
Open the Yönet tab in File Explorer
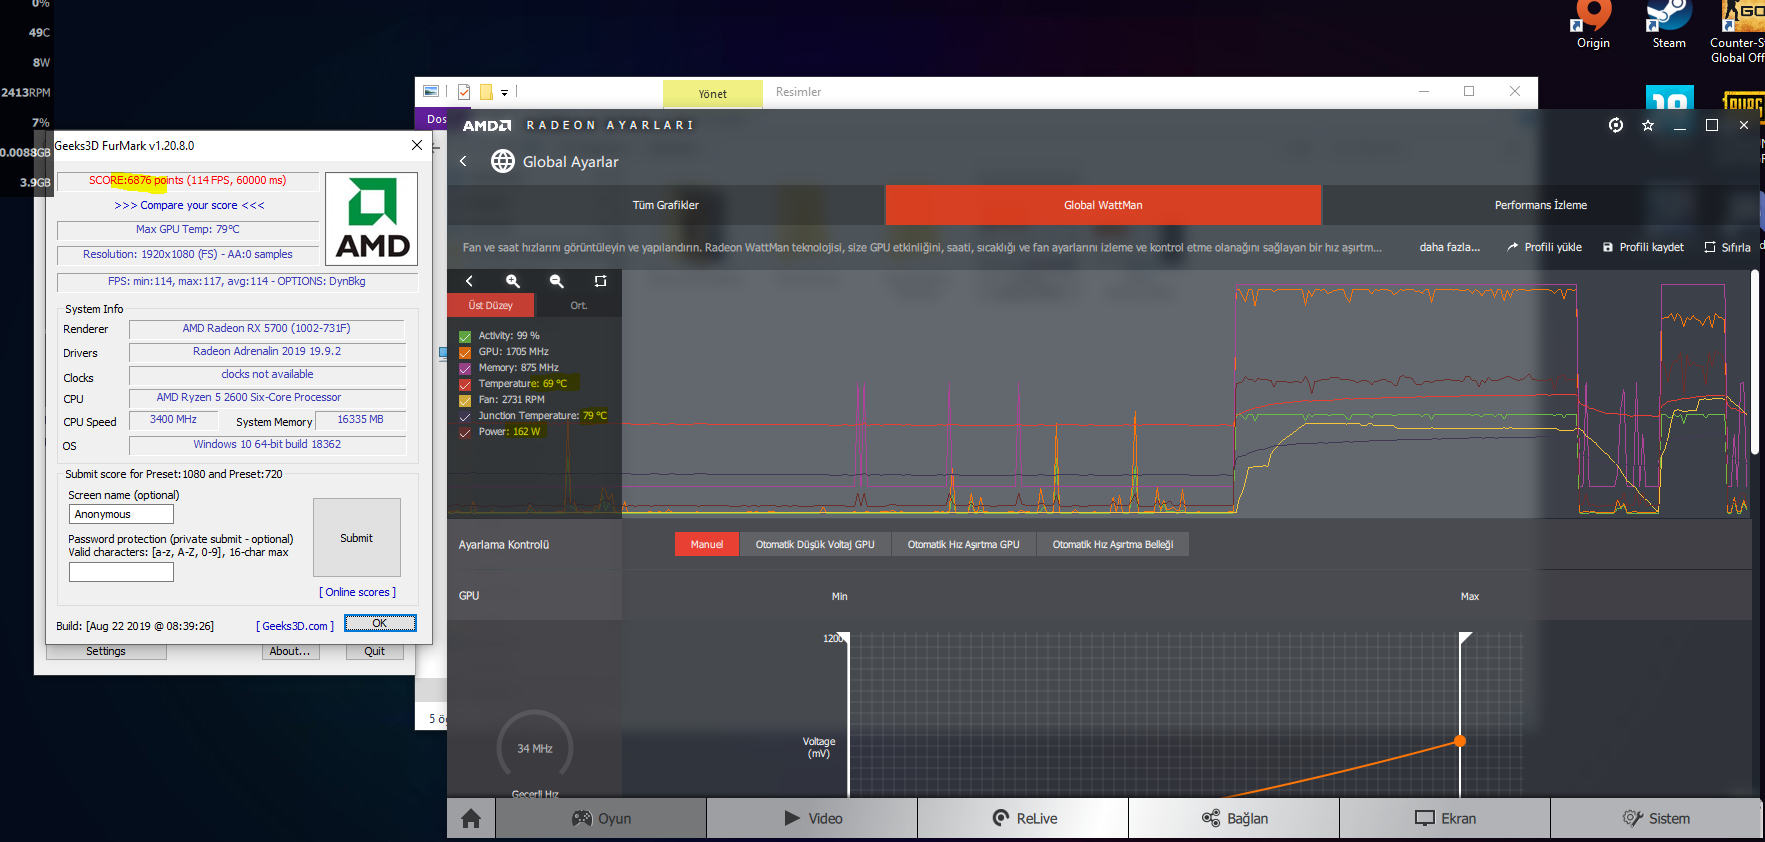pyautogui.click(x=713, y=93)
